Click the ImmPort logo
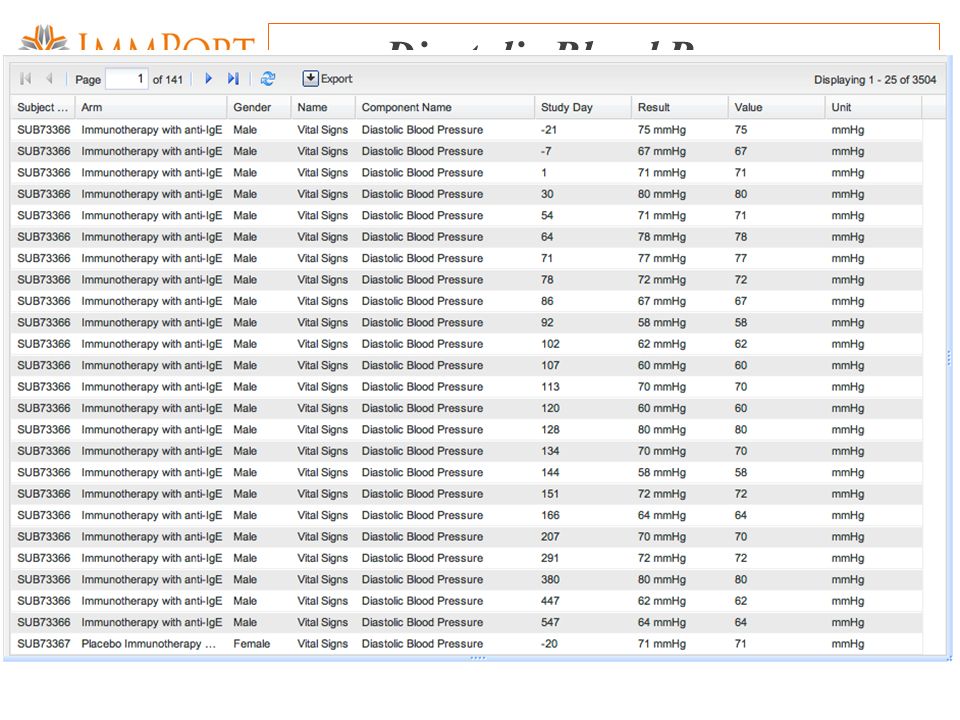Image resolution: width=960 pixels, height=720 pixels. [137, 38]
